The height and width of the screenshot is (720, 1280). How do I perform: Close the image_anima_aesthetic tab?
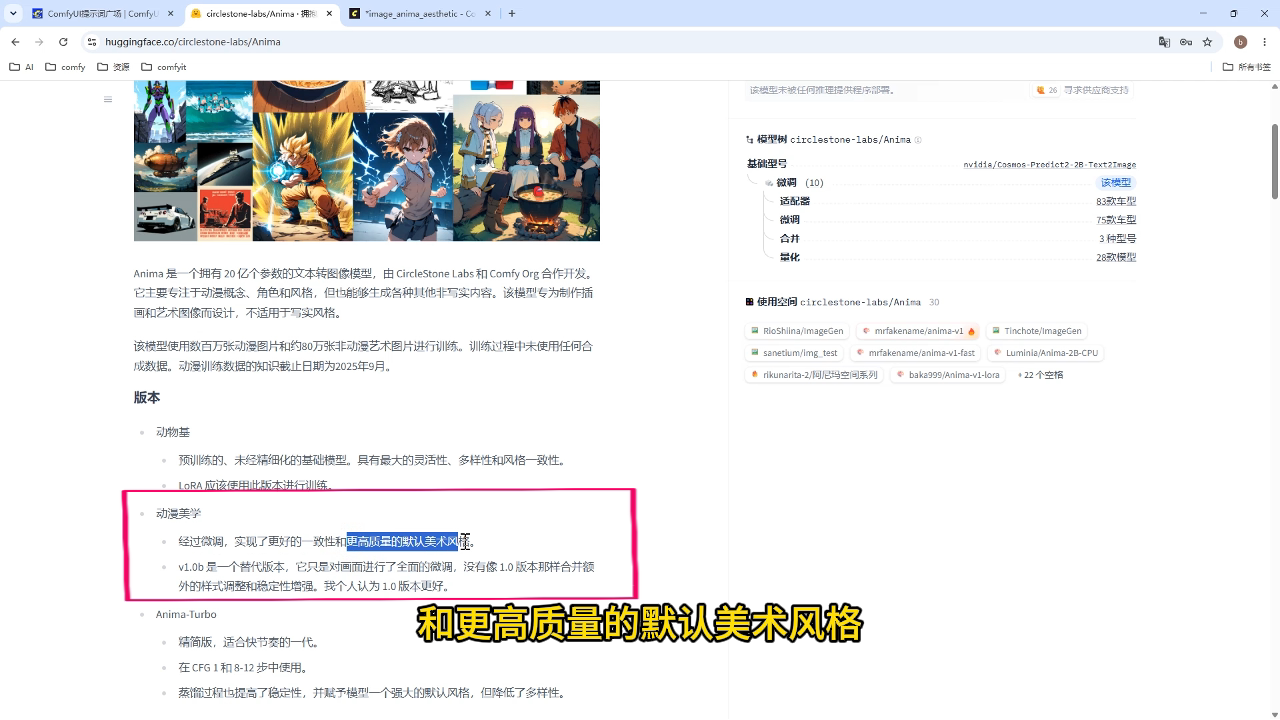pos(487,14)
